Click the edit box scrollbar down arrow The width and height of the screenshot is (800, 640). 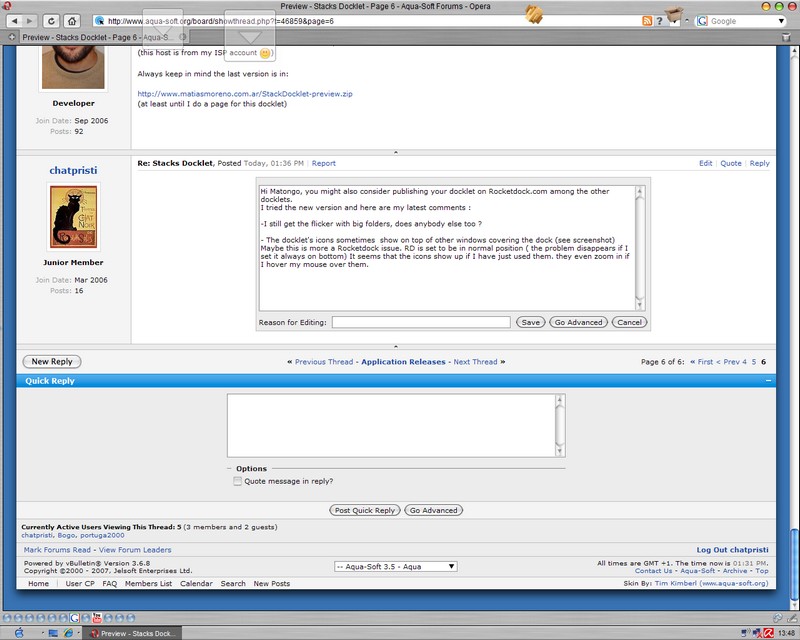pos(640,305)
